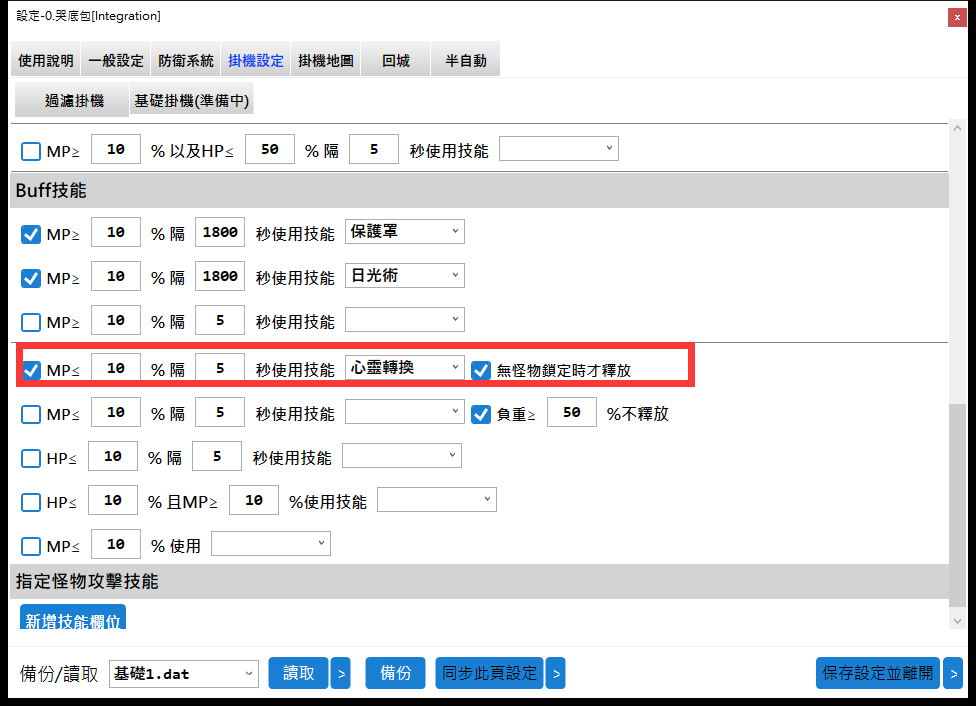
Task: Select the 基礎掛機(準備中) sub-tab
Action: 192,101
